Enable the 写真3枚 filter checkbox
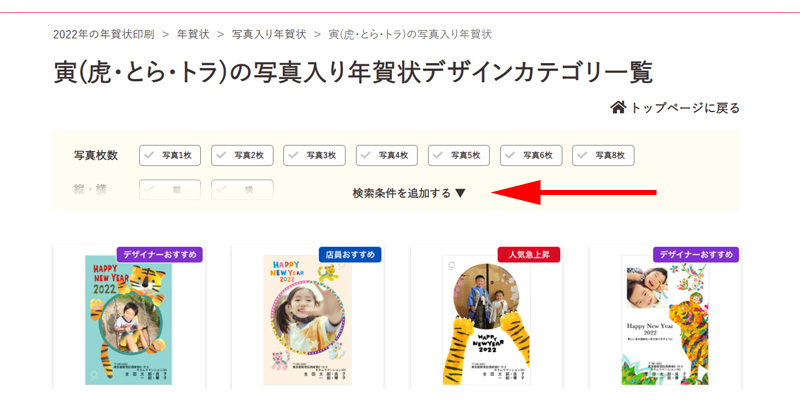The image size is (800, 400). [314, 156]
